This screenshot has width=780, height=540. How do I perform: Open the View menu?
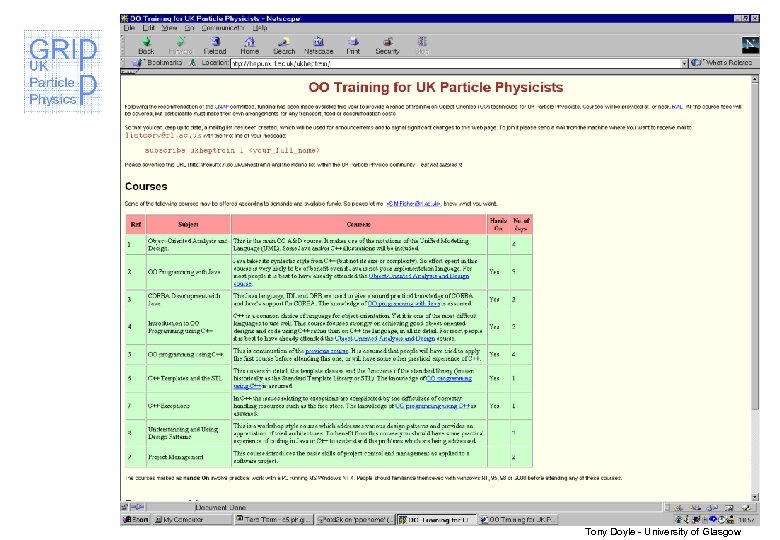(x=169, y=28)
